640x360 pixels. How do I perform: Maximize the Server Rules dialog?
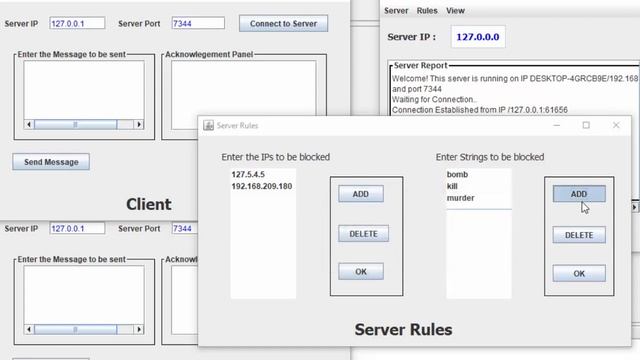586,125
